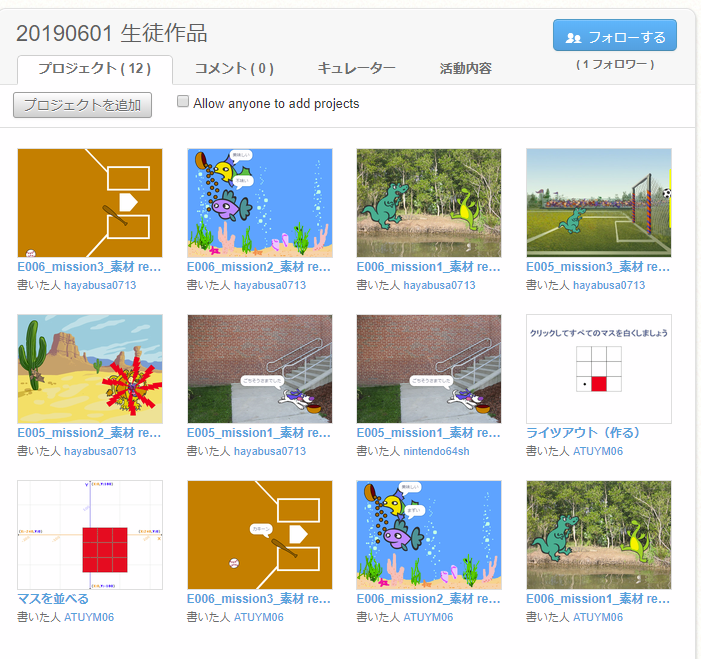
Task: Open the プロジェクト (12) tab
Action: coord(95,69)
